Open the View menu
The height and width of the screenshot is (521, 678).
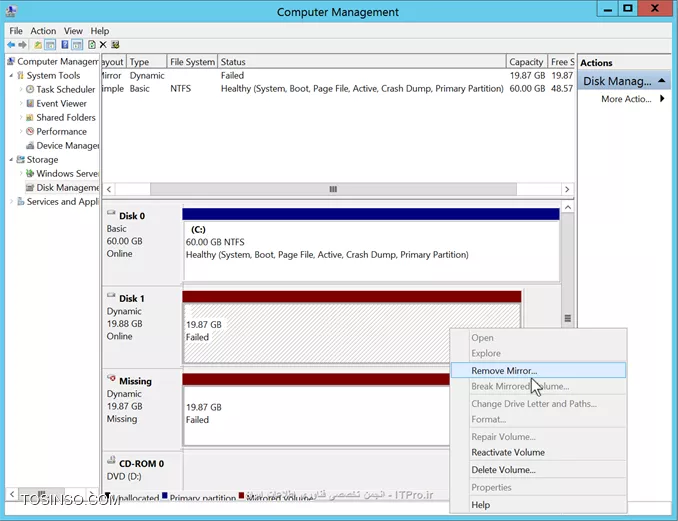point(73,31)
